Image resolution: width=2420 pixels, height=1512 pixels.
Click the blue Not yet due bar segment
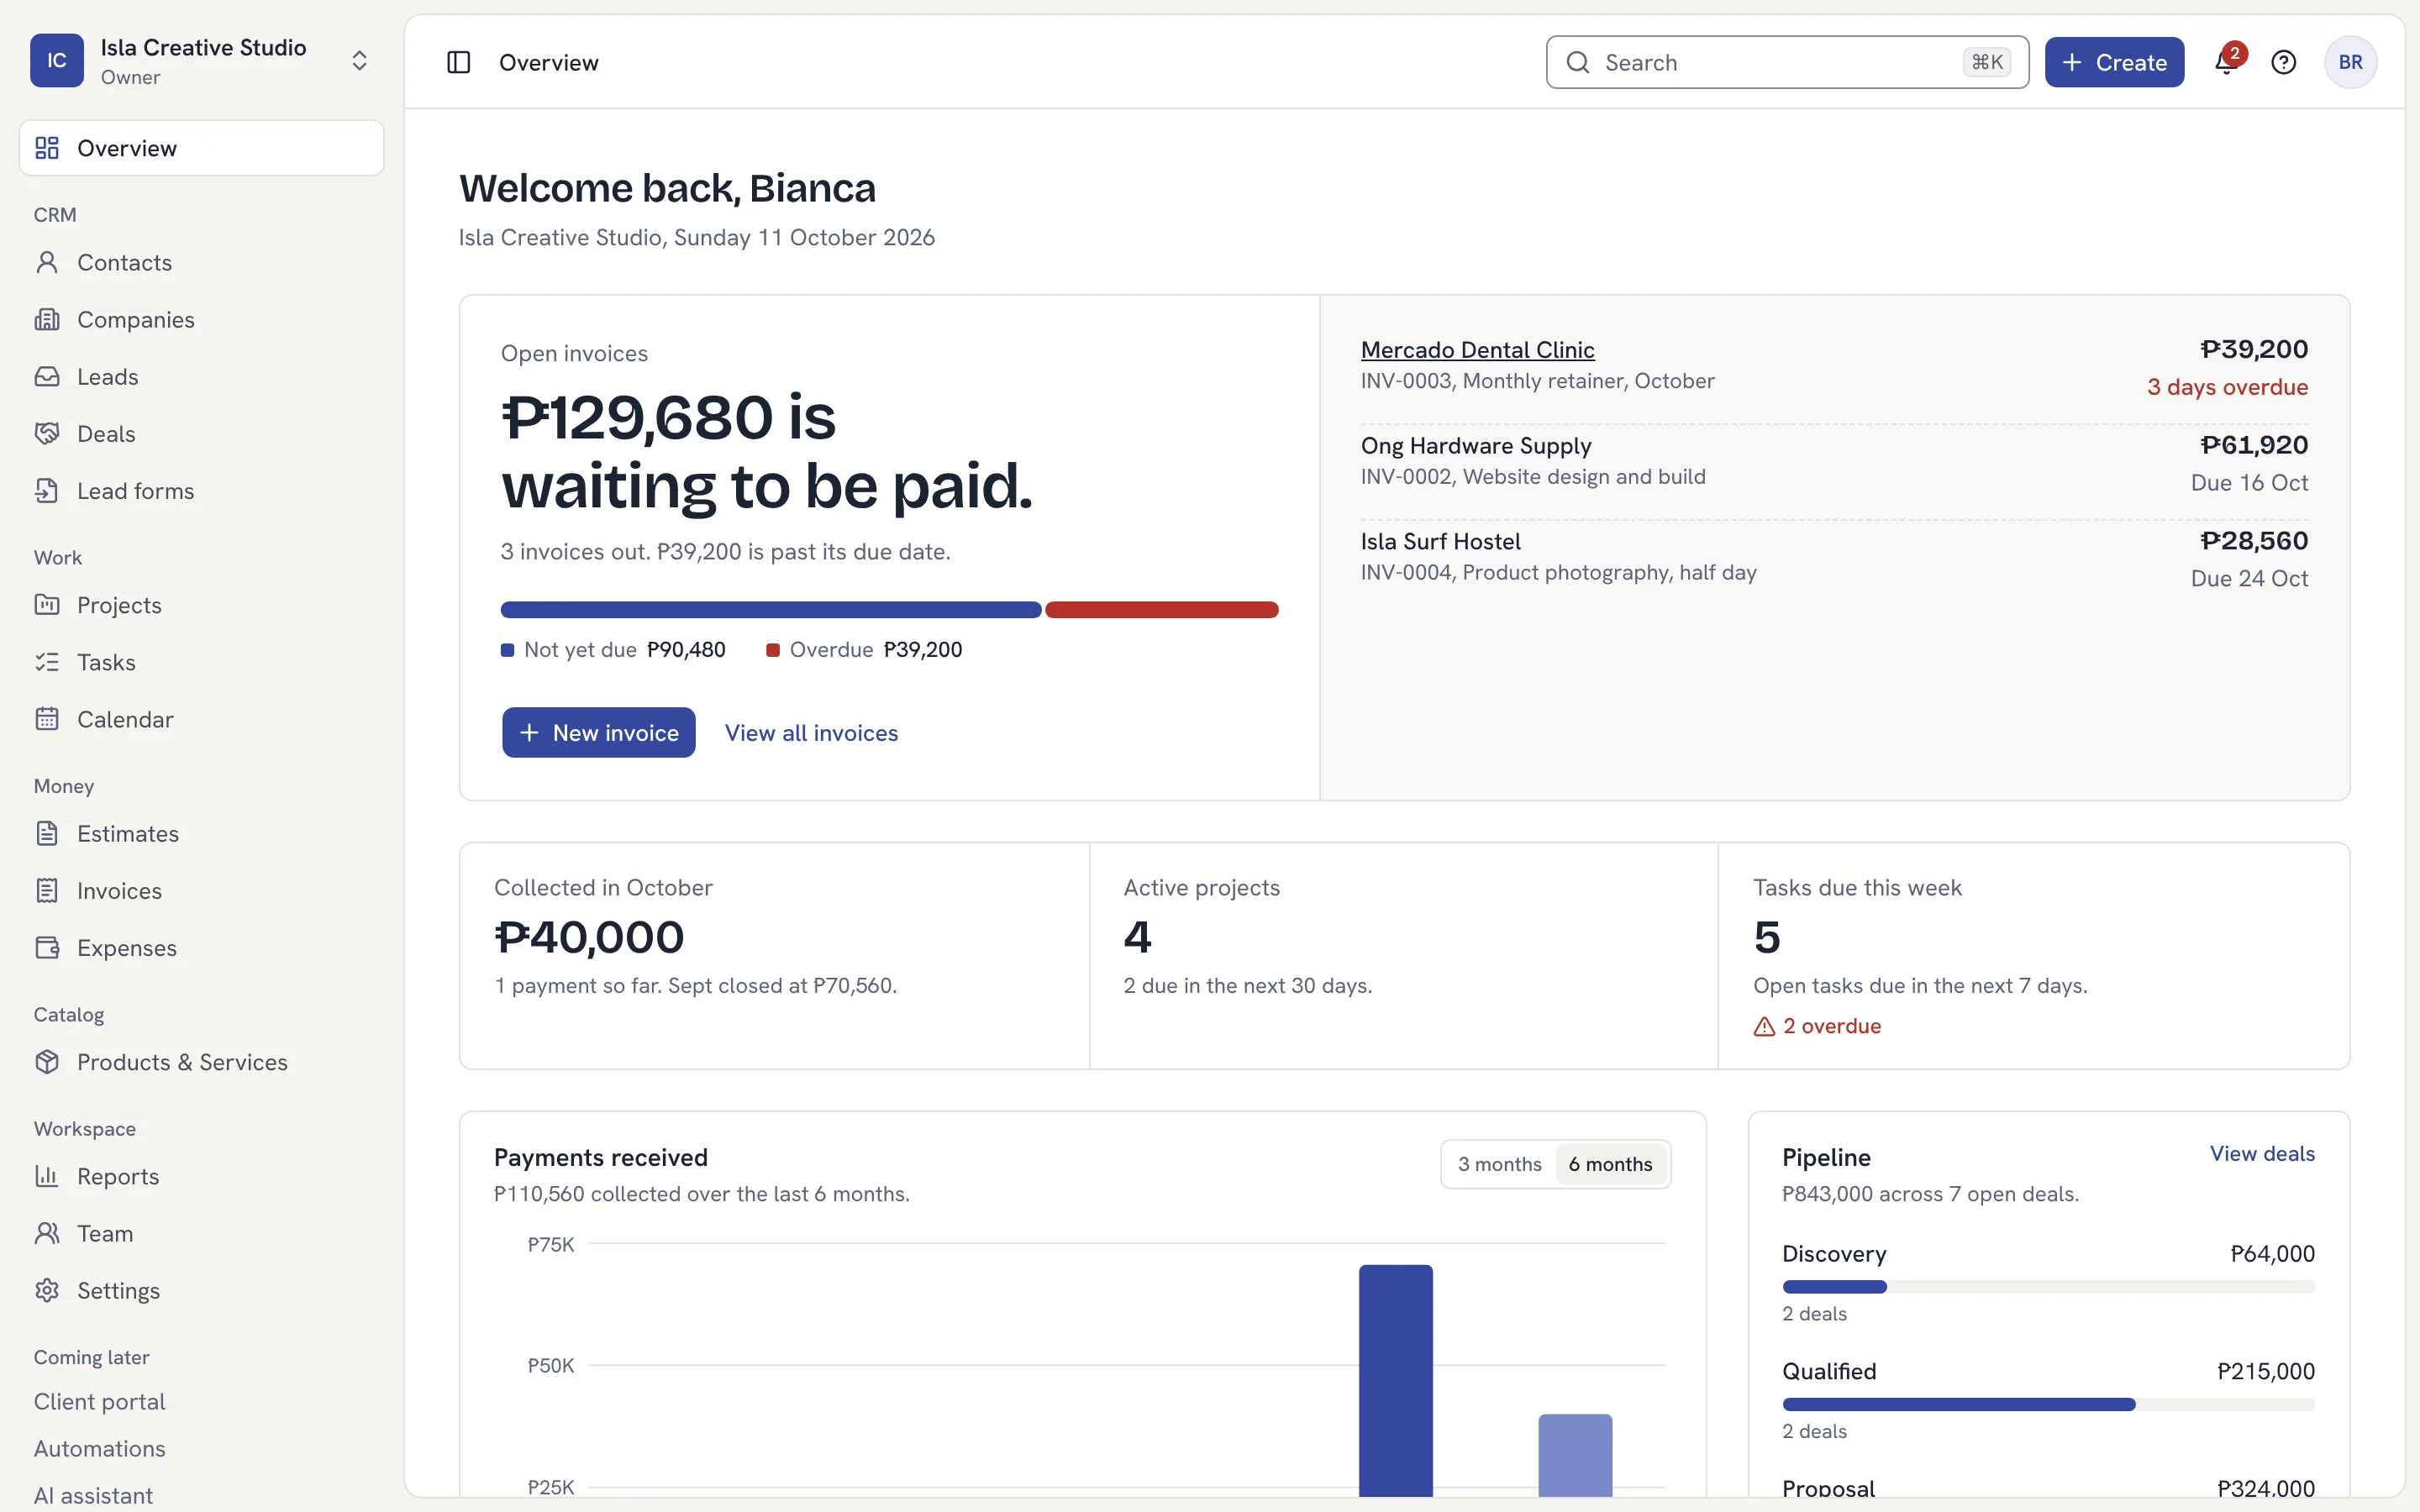click(771, 610)
